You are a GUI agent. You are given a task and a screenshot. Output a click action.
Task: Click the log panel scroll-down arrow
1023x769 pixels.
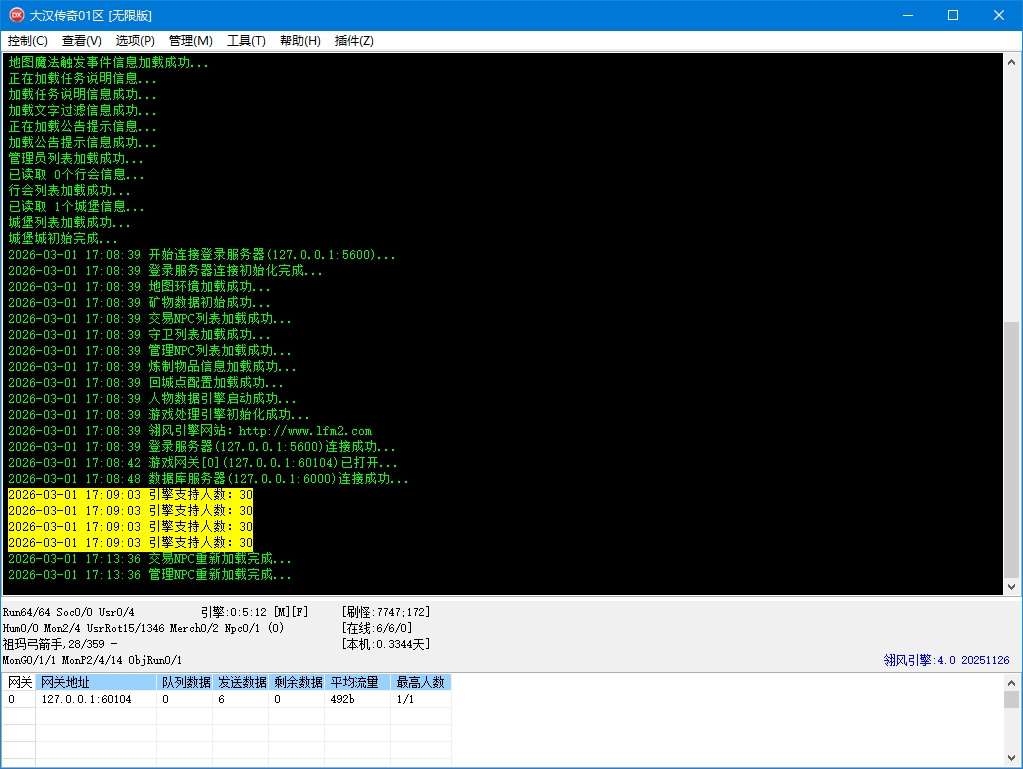tap(1012, 587)
